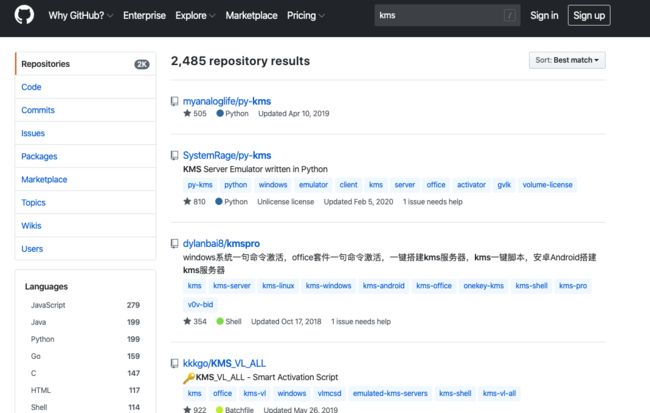Image resolution: width=650 pixels, height=413 pixels.
Task: Select the Repositories filter in sidebar
Action: 85,64
